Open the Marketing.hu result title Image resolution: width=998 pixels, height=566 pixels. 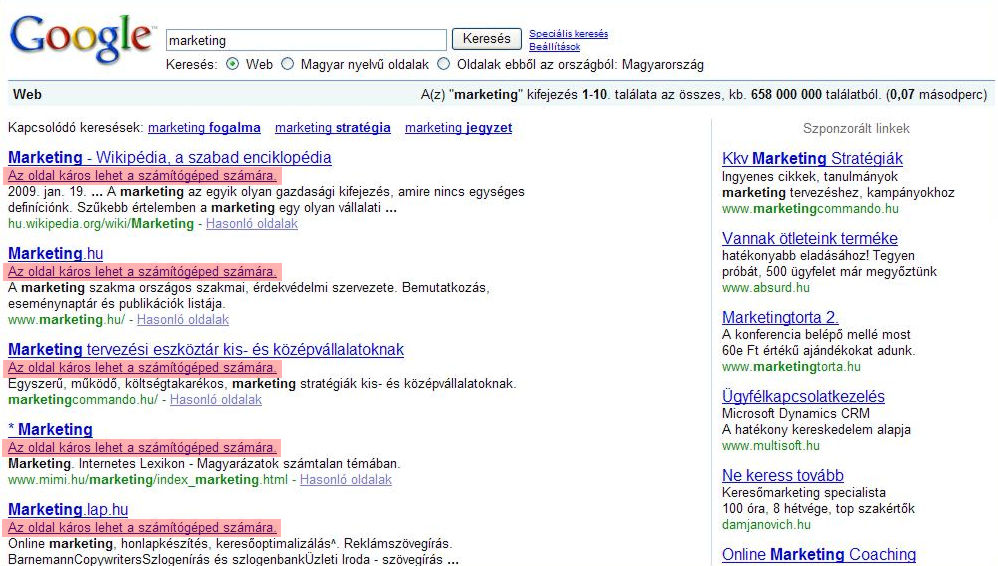55,253
